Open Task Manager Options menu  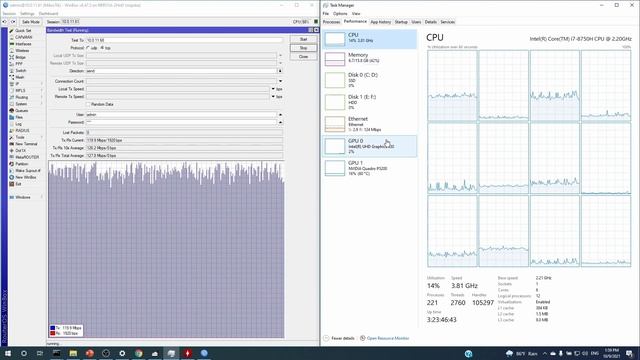[x=340, y=13]
